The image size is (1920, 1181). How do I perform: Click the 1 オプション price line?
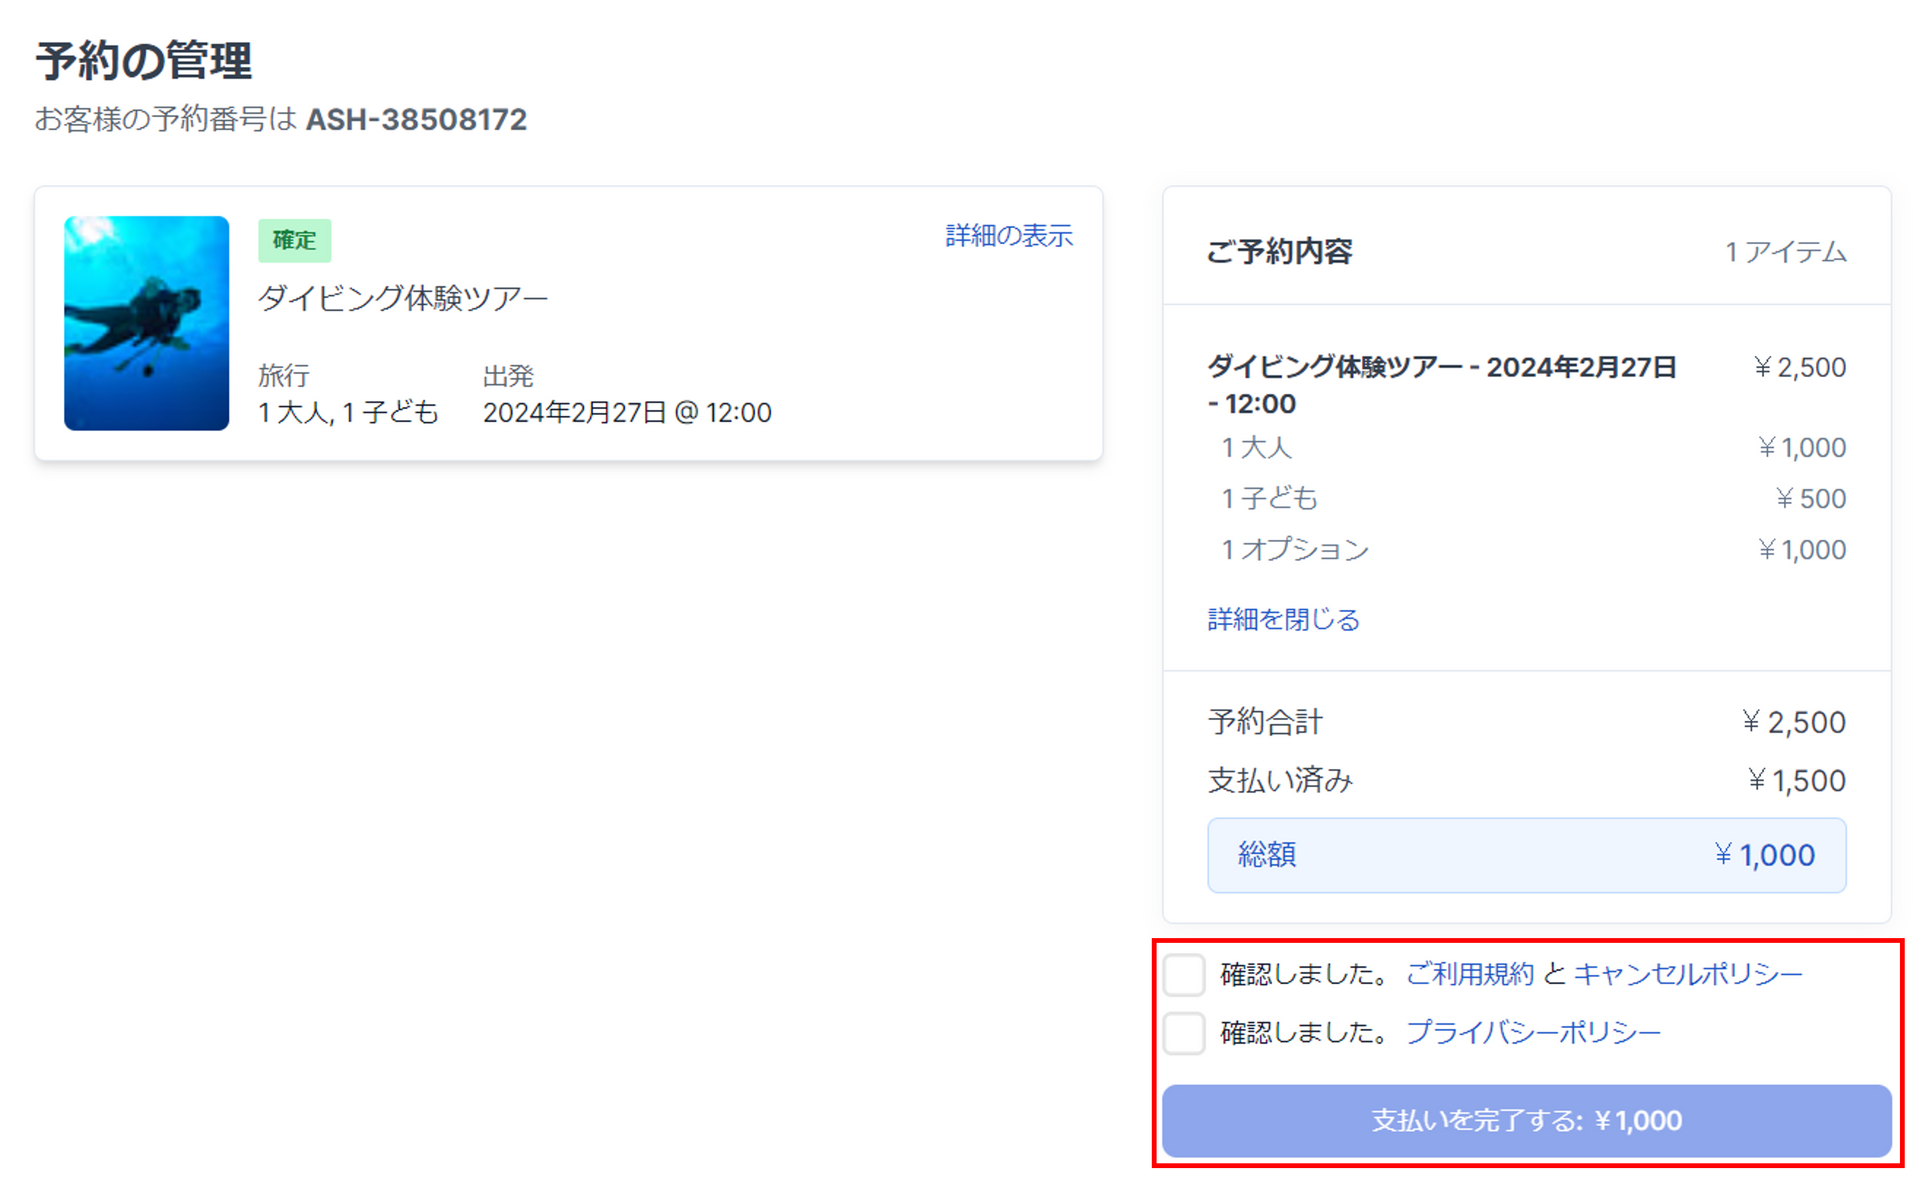1295,550
